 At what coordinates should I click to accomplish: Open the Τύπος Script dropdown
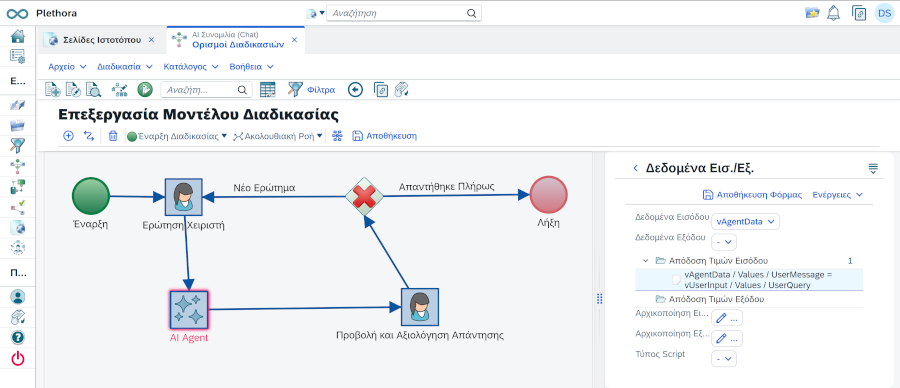724,358
